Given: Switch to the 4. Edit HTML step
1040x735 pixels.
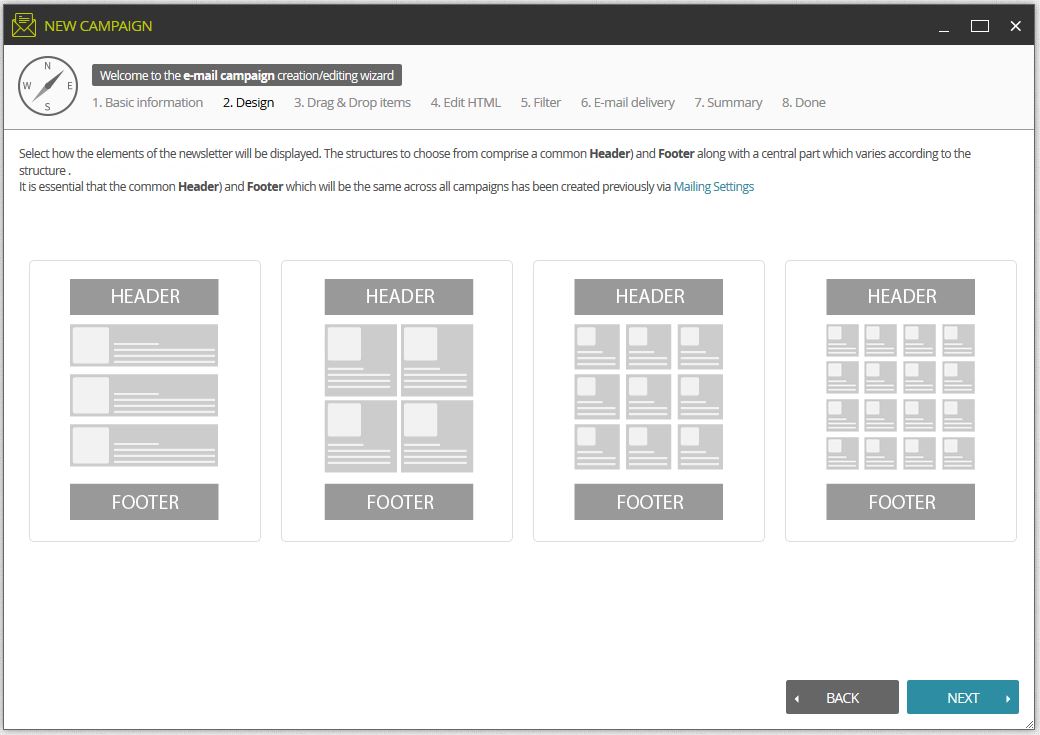Looking at the screenshot, I should tap(466, 103).
